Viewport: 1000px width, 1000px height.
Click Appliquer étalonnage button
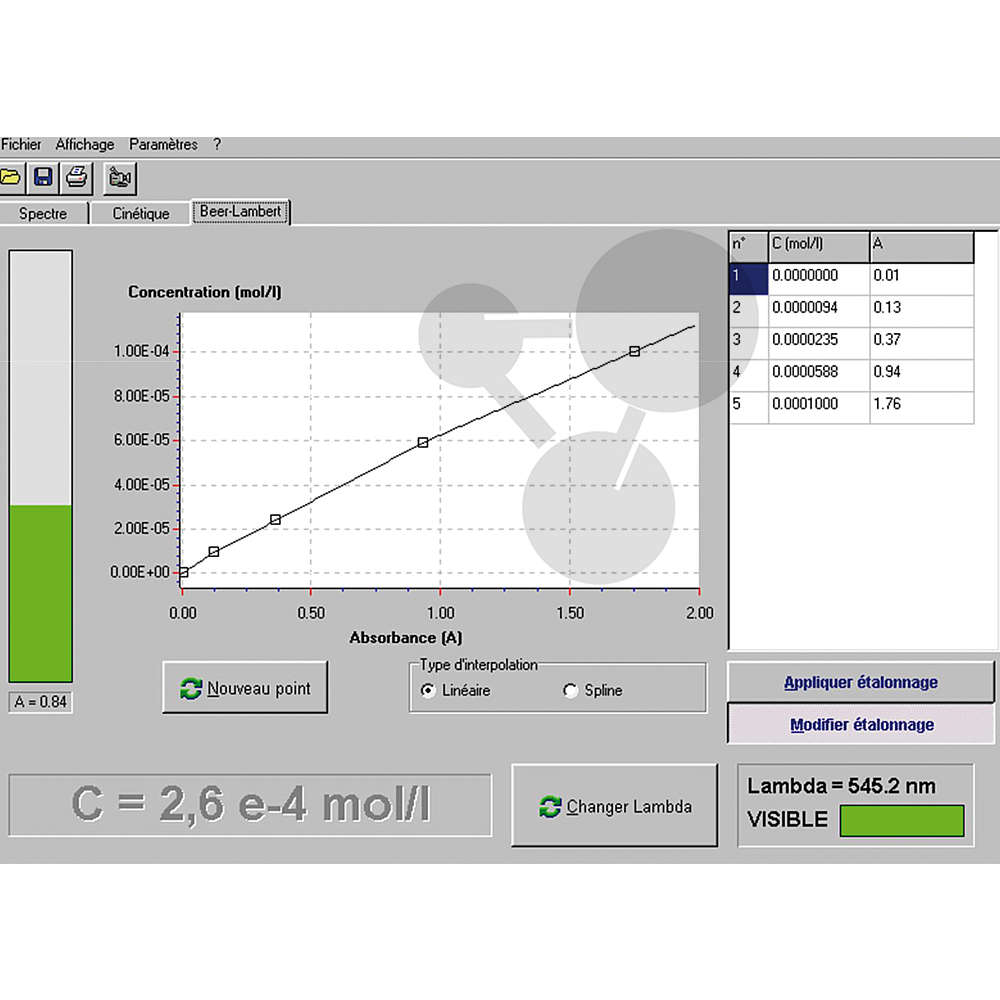pos(860,682)
